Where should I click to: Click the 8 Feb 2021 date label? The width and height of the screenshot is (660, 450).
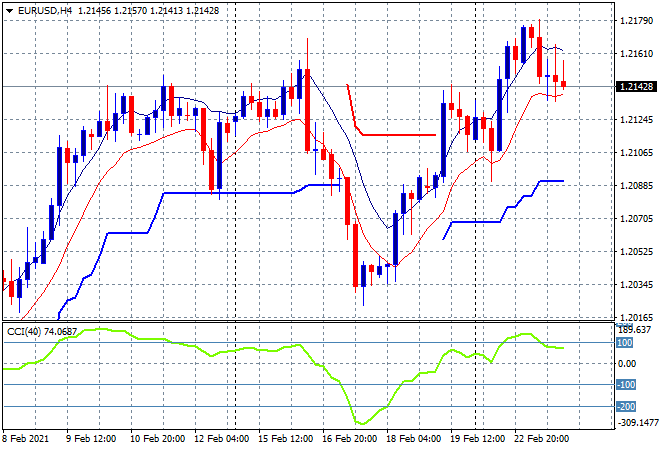[26, 439]
